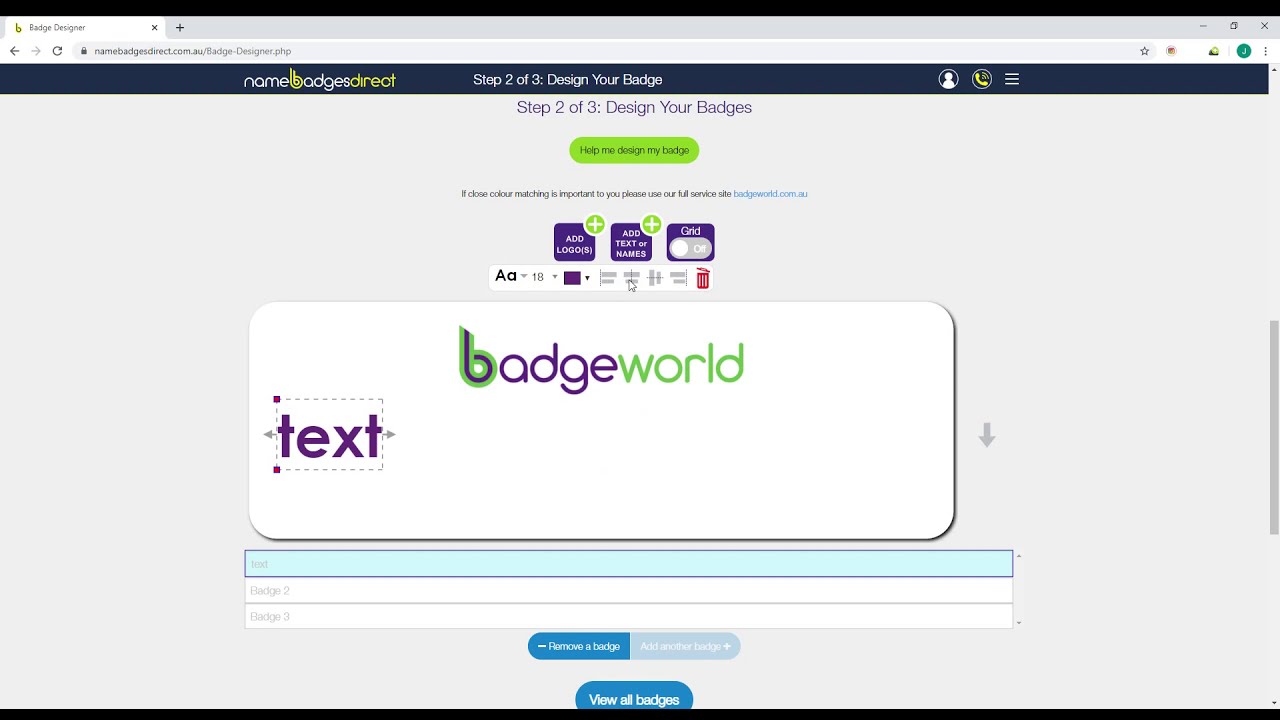Viewport: 1280px width, 720px height.
Task: Click the Add Logo(s) button
Action: (574, 242)
